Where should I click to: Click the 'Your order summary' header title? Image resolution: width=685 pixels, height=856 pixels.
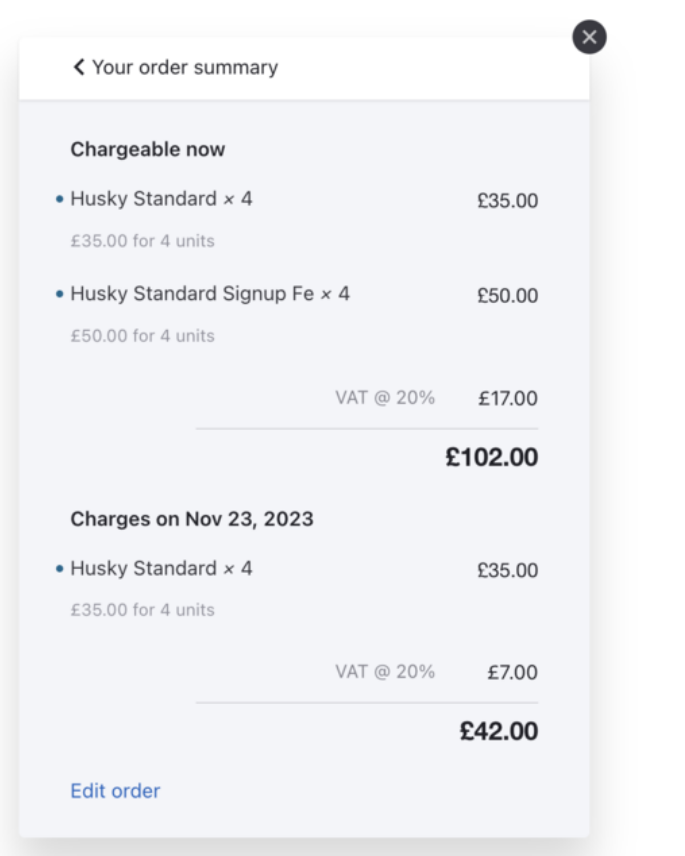point(185,68)
